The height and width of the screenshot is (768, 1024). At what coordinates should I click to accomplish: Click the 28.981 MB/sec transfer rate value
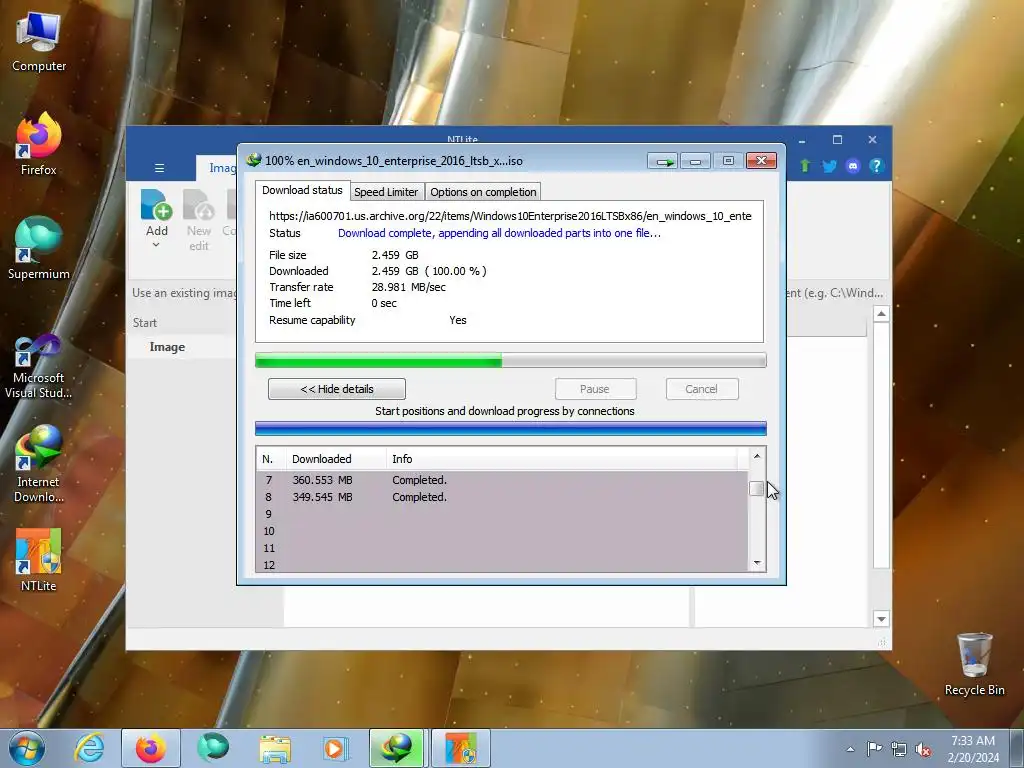[x=409, y=287]
